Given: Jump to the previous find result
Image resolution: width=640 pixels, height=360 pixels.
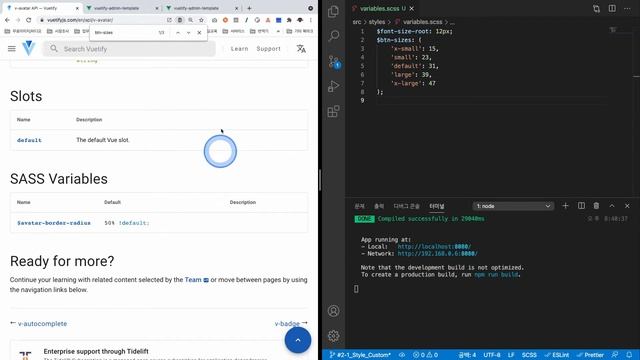Looking at the screenshot, I should [178, 33].
